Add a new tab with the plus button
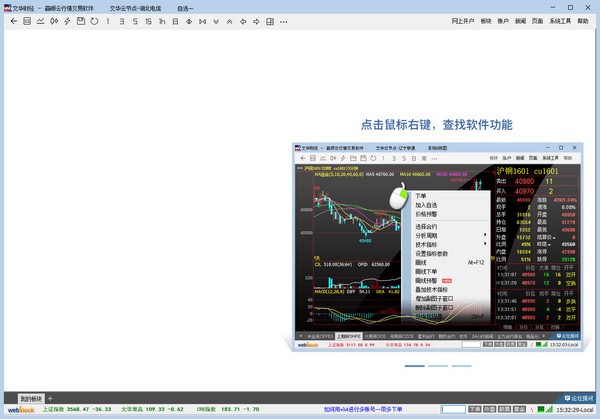The image size is (600, 419). (50, 399)
